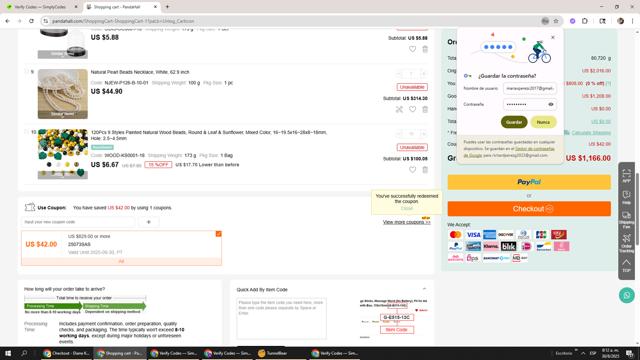Open Natural Pearl Beads Necklace product thumbnail
The height and width of the screenshot is (360, 640).
[62, 94]
